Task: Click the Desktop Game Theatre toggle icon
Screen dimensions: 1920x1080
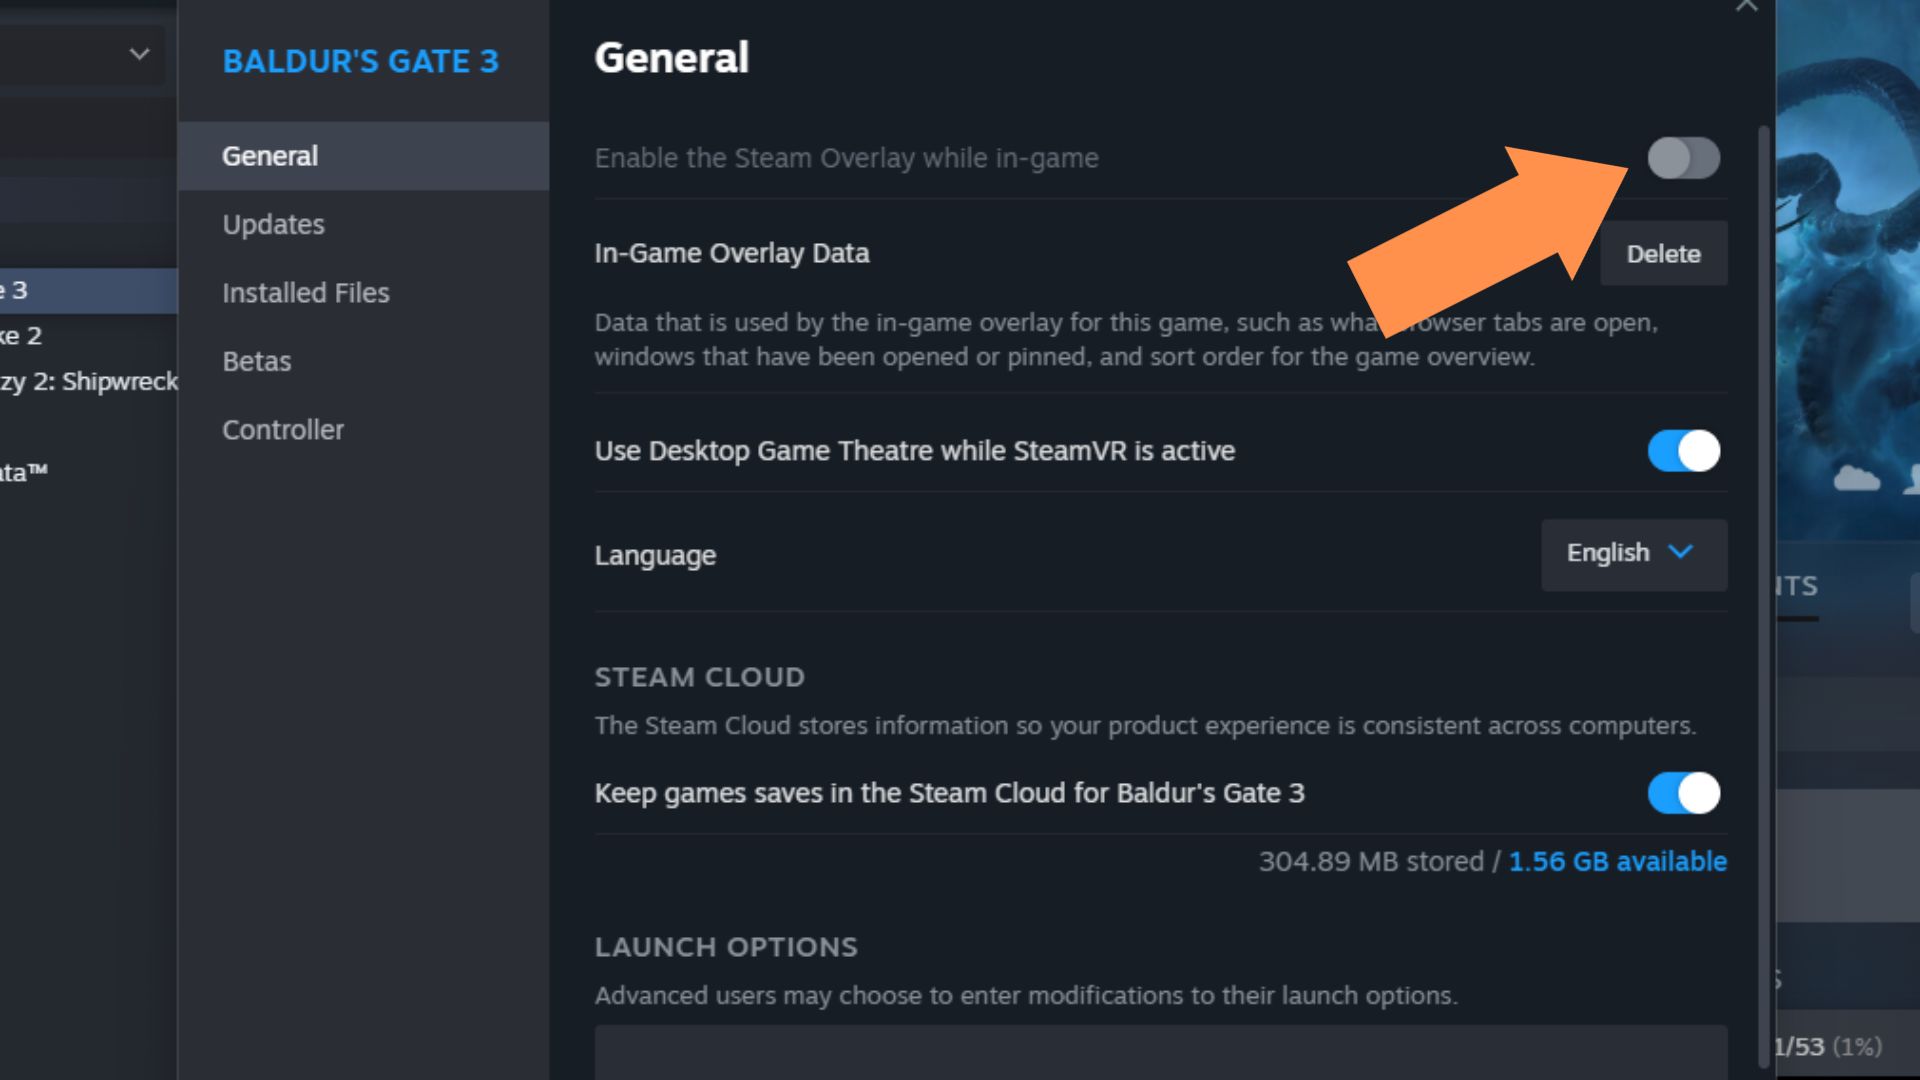Action: click(1683, 451)
